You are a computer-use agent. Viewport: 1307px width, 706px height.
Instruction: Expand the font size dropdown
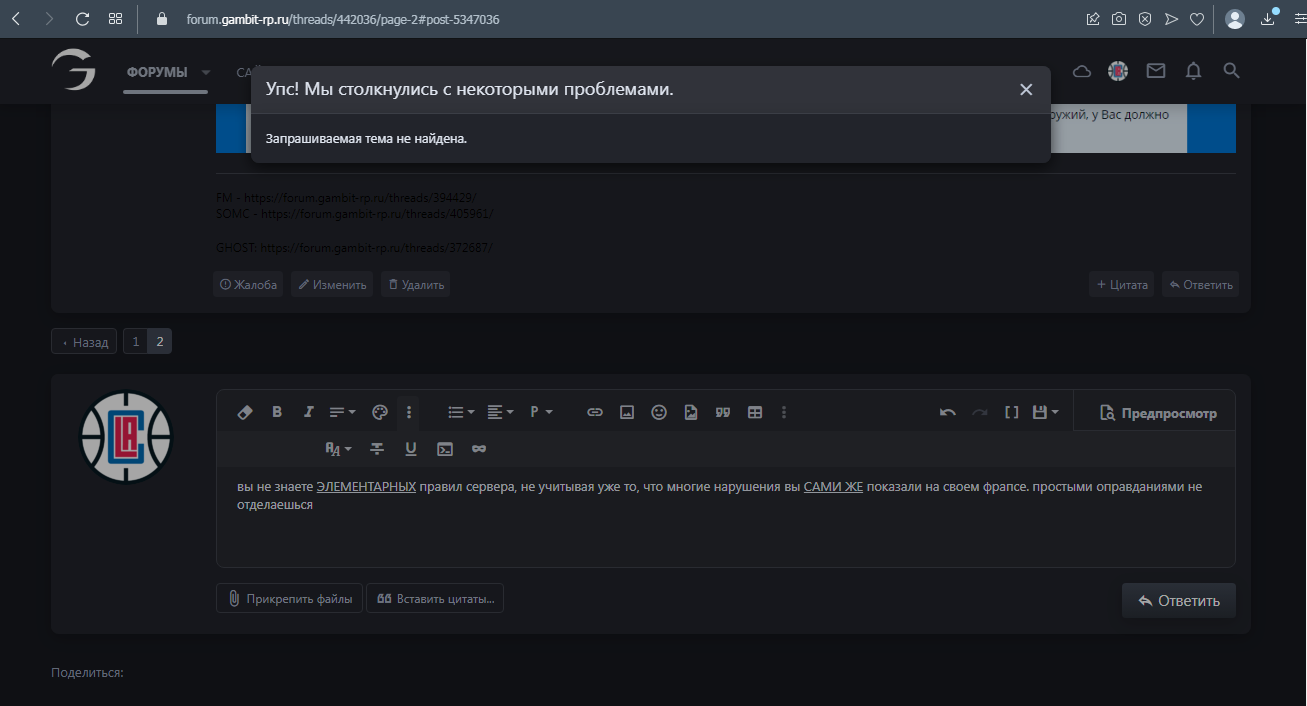click(339, 449)
